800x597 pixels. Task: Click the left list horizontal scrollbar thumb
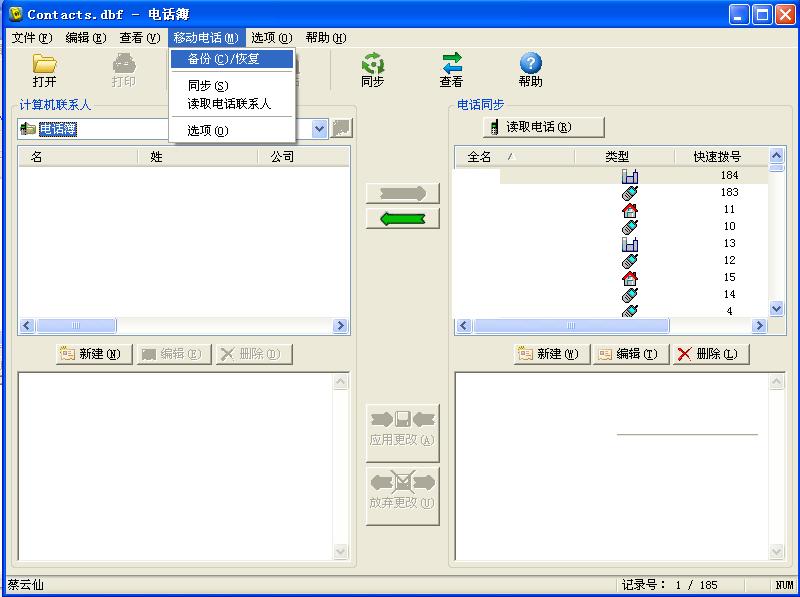(x=77, y=326)
